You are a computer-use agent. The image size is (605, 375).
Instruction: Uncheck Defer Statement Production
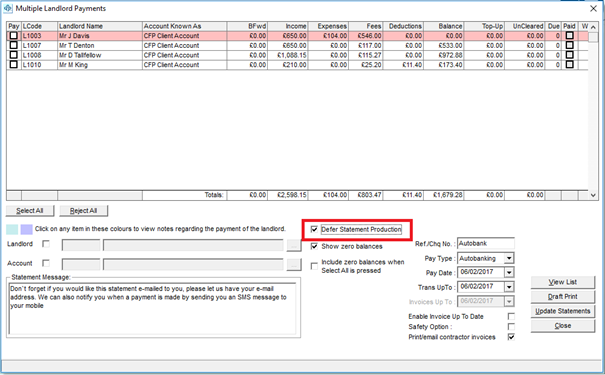[314, 229]
